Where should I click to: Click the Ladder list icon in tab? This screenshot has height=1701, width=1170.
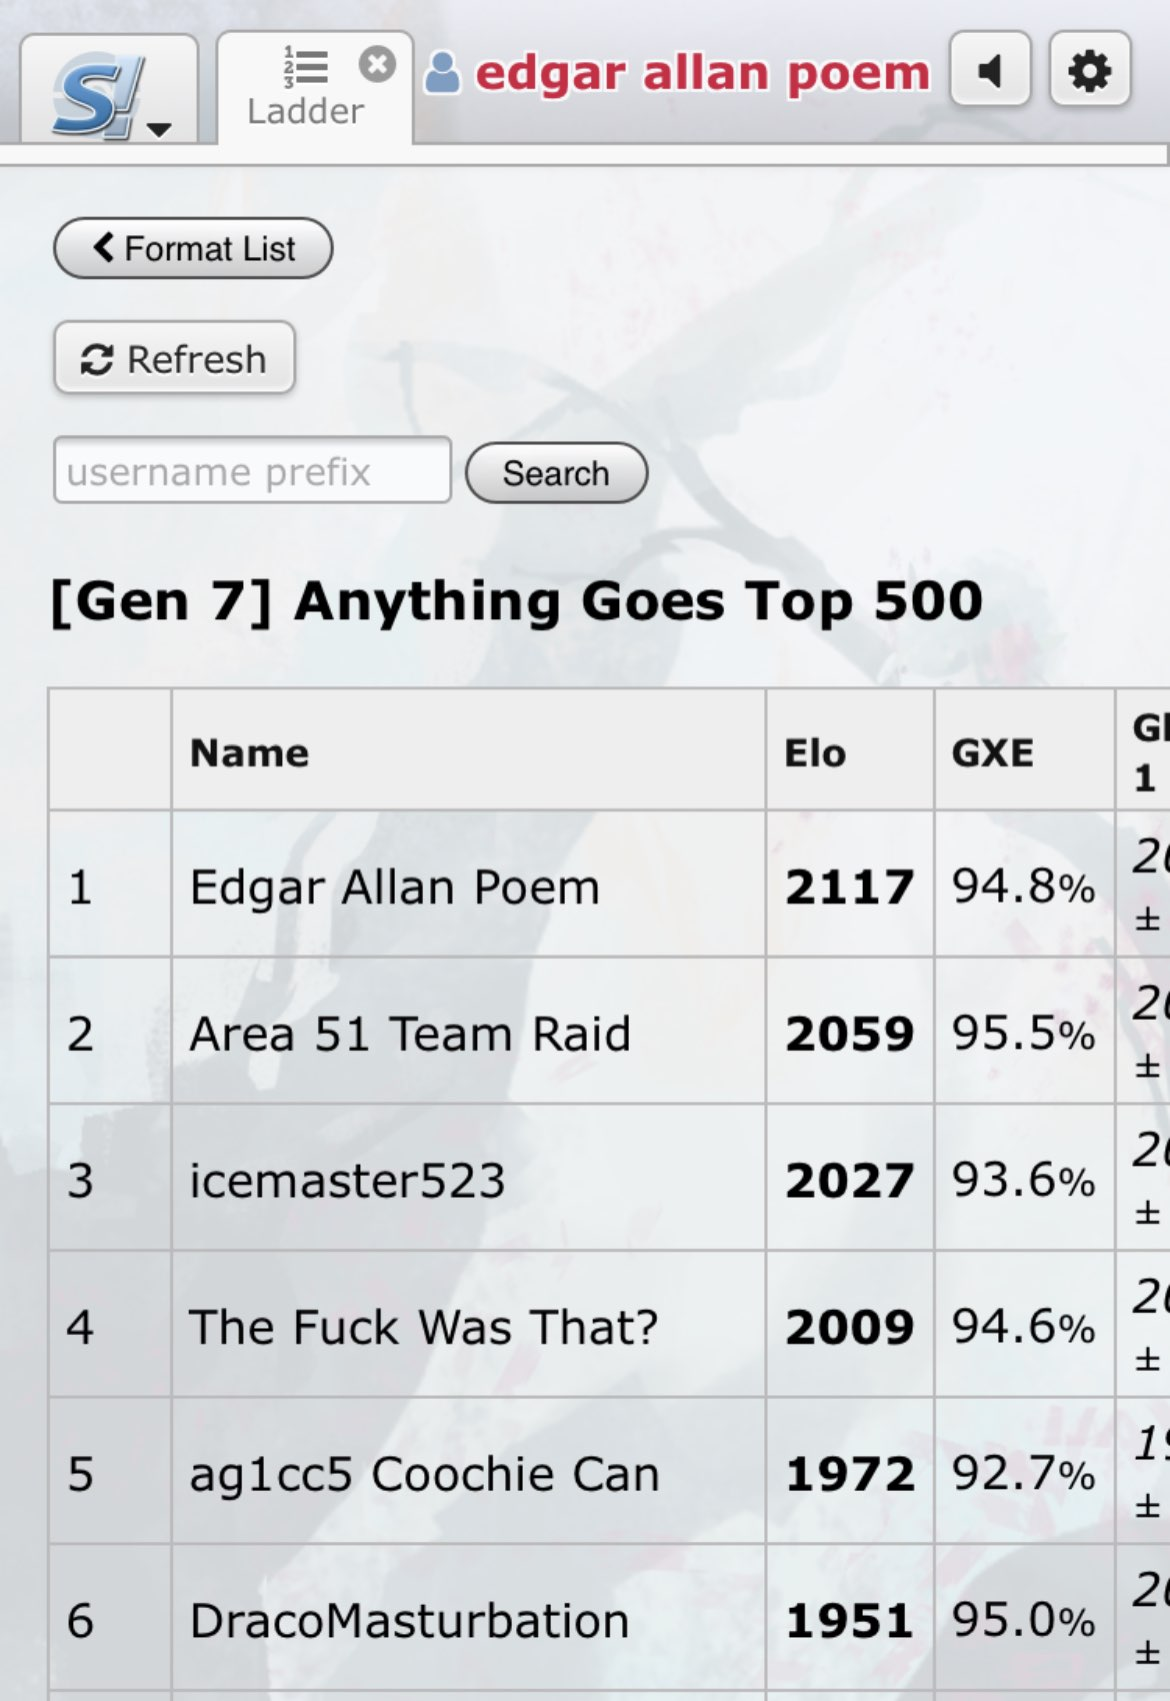click(x=306, y=67)
